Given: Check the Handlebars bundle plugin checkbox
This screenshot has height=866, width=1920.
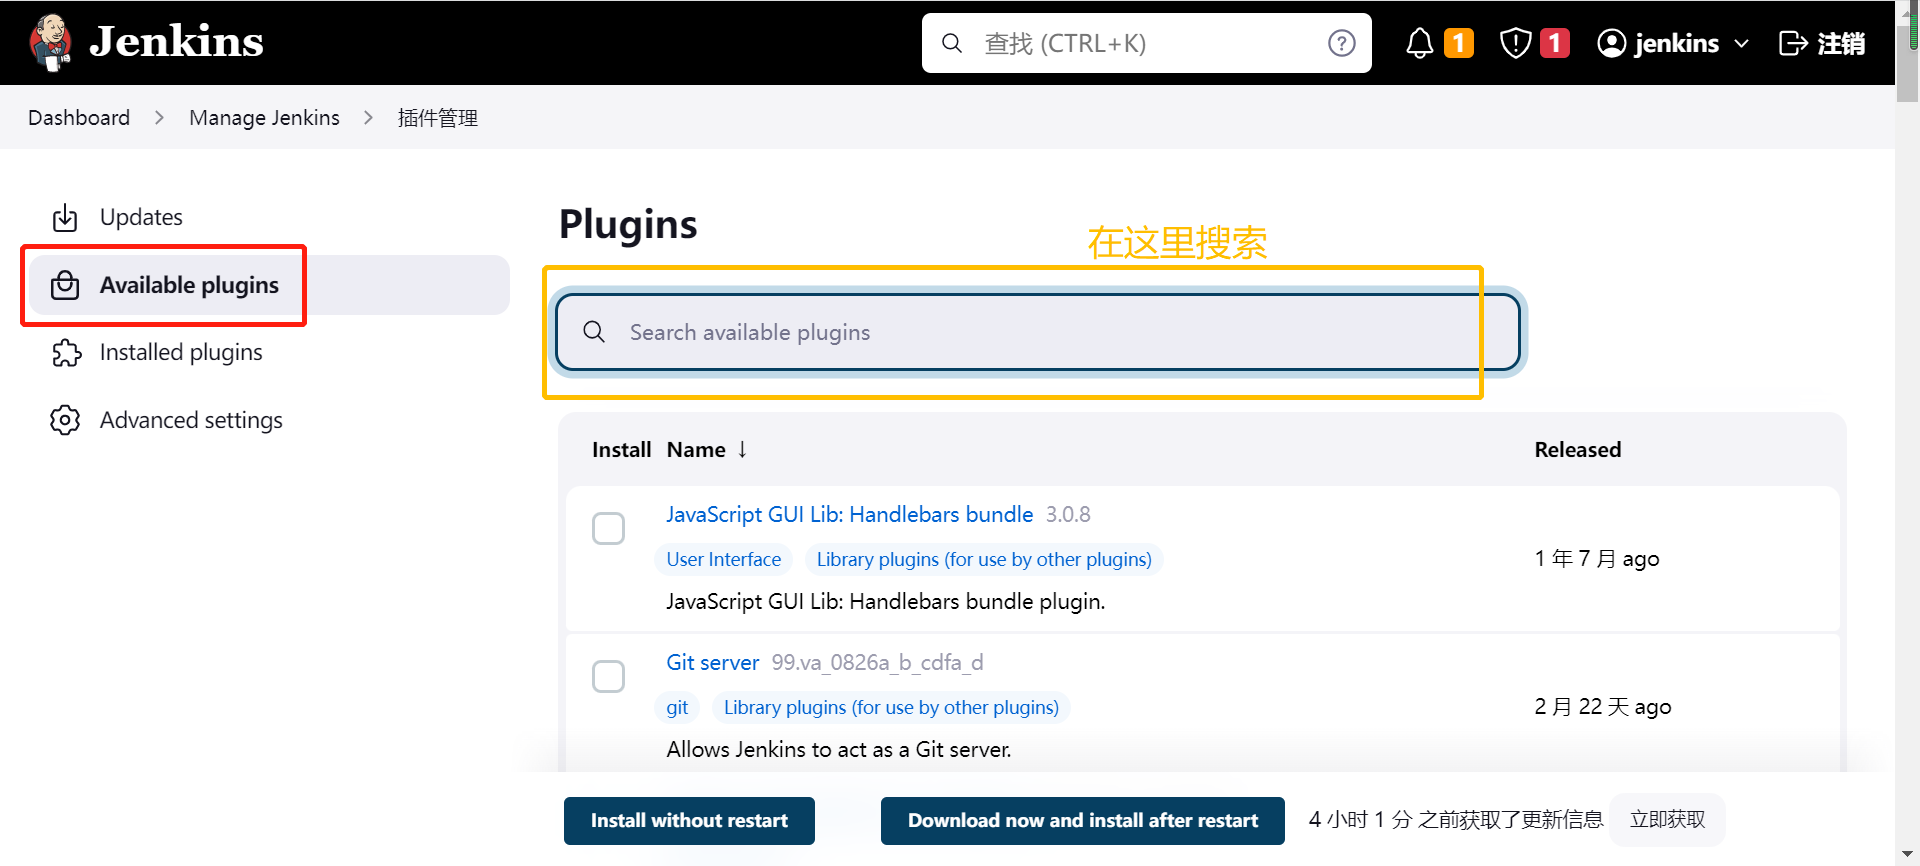Looking at the screenshot, I should pos(608,528).
